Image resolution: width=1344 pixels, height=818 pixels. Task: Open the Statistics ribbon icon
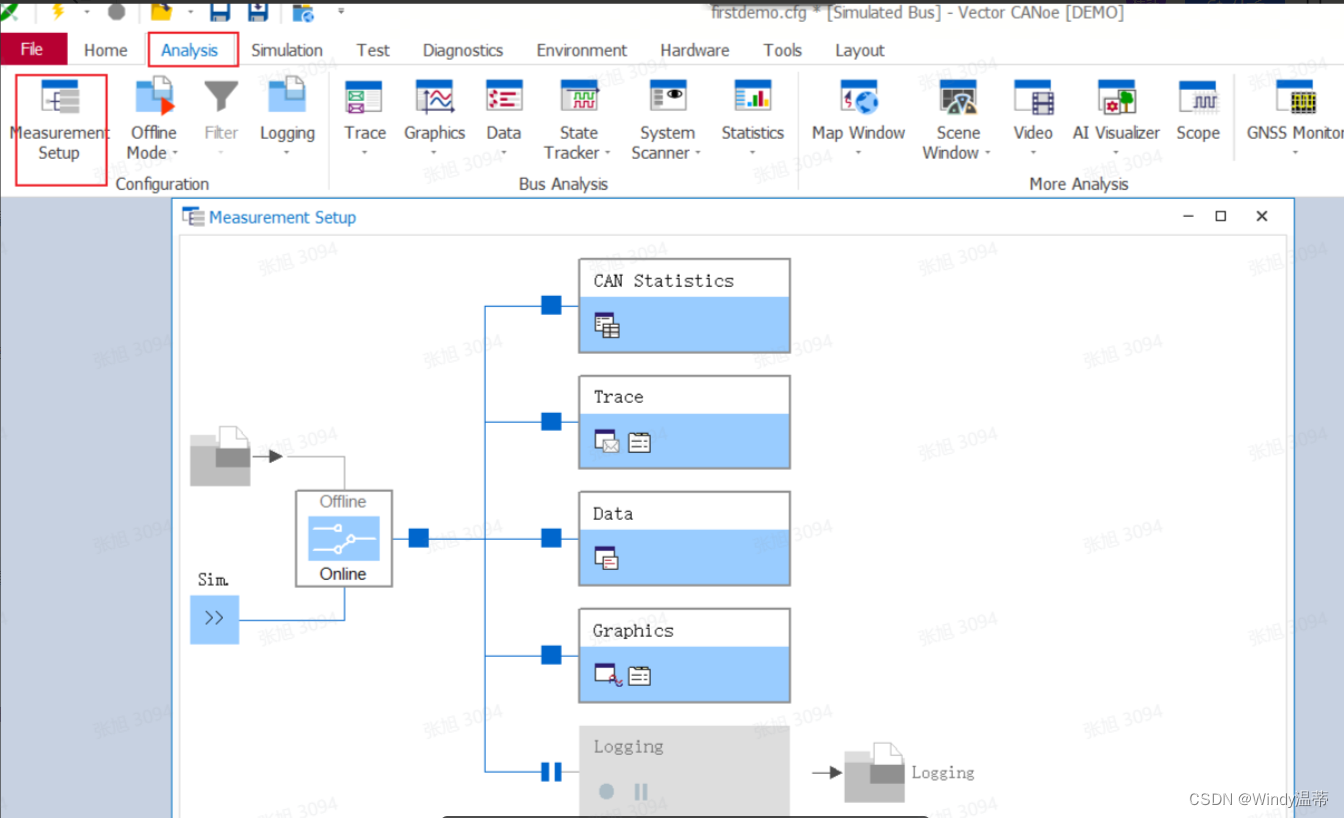point(753,97)
